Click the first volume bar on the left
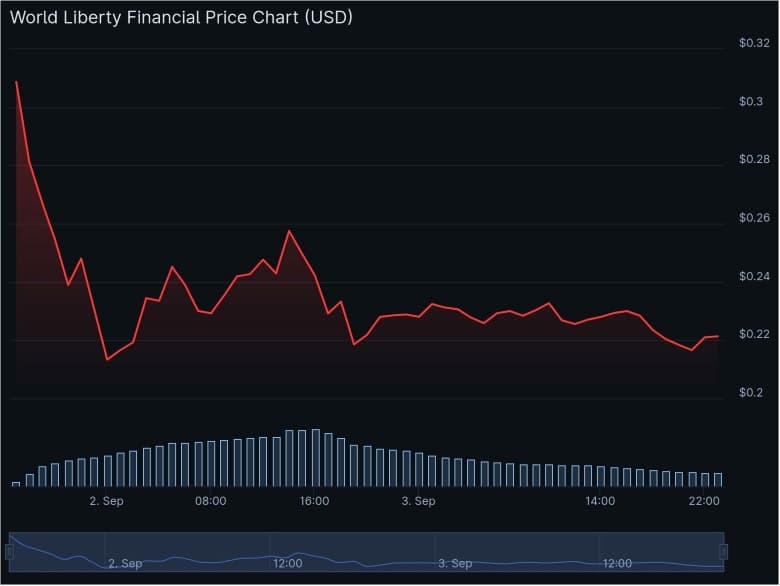The height and width of the screenshot is (586, 780). click(16, 483)
